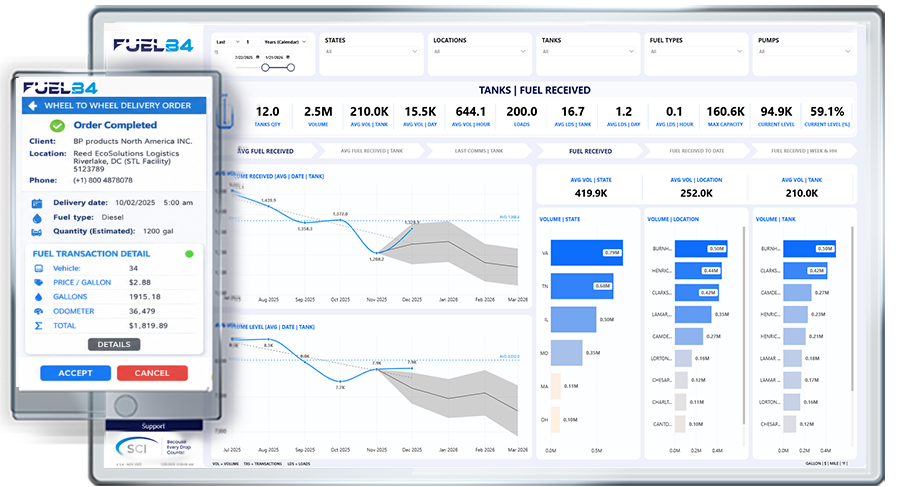Click the Support button in the sidebar
Image resolution: width=900 pixels, height=487 pixels.
click(153, 426)
